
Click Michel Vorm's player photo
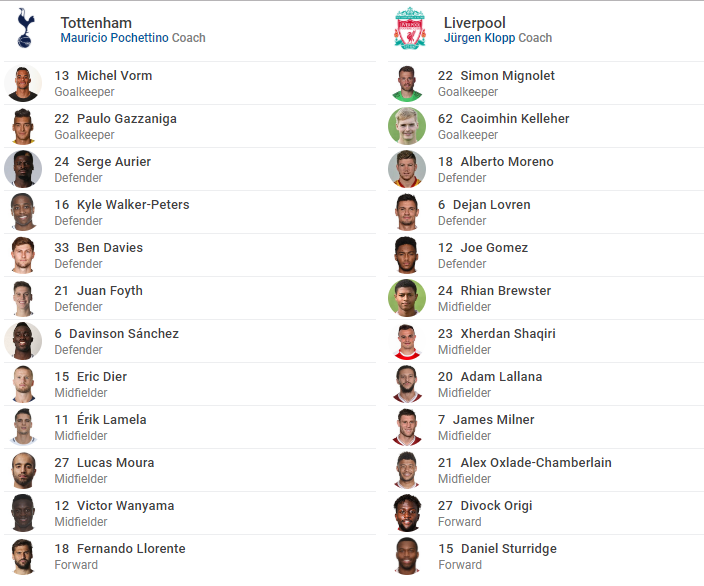[23, 84]
